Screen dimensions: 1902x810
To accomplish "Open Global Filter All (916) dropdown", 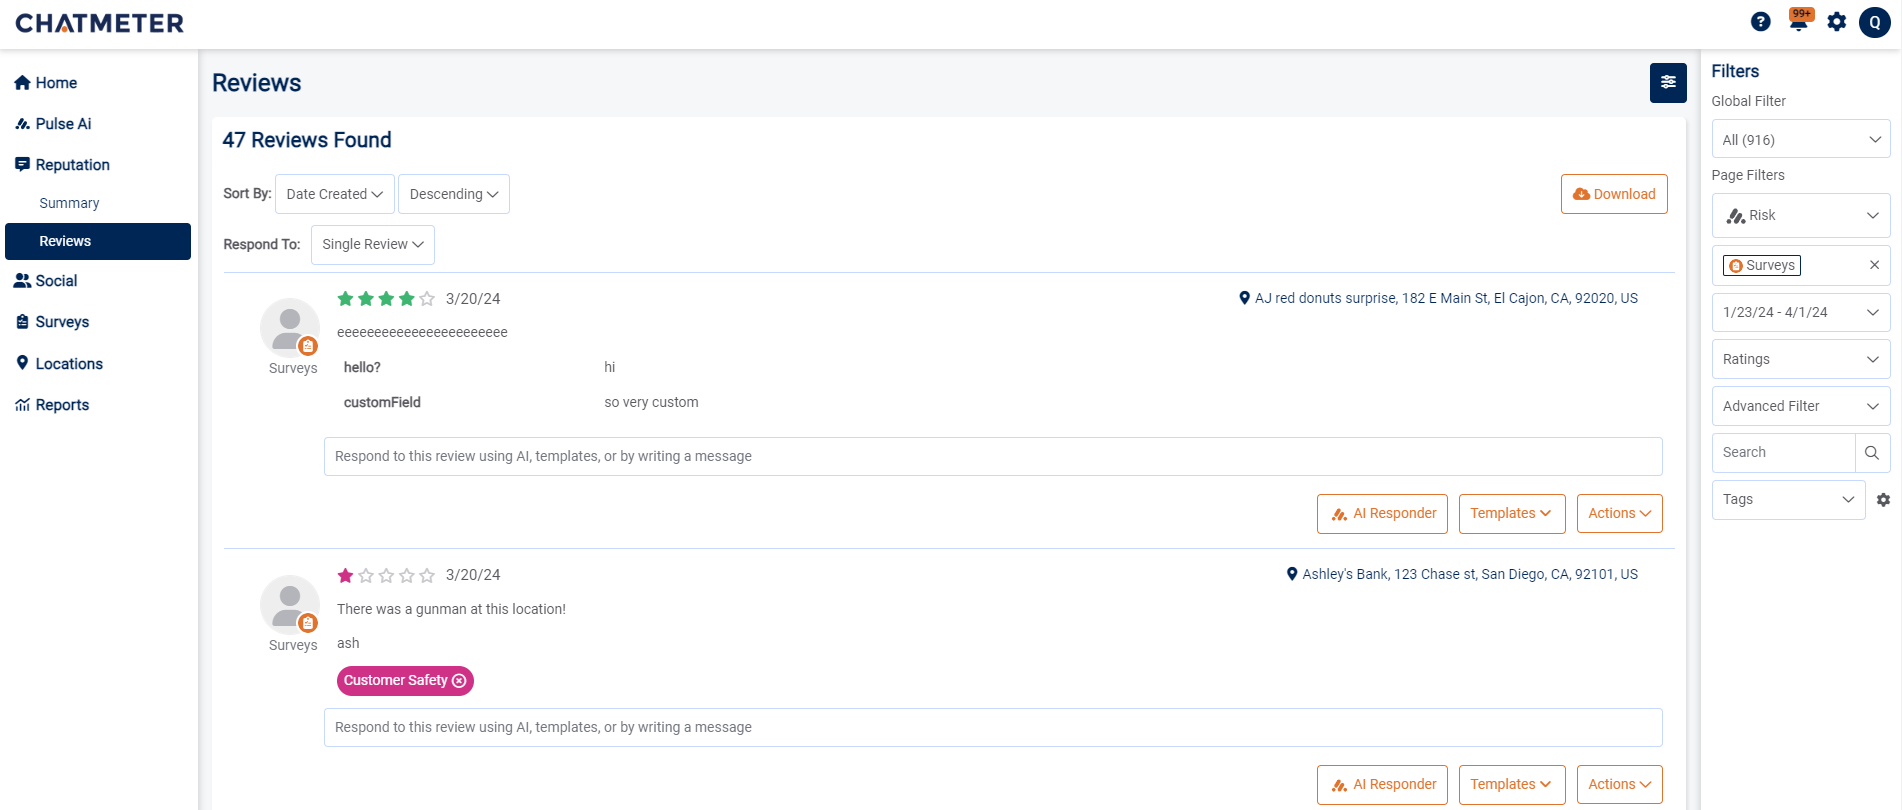I will 1801,140.
